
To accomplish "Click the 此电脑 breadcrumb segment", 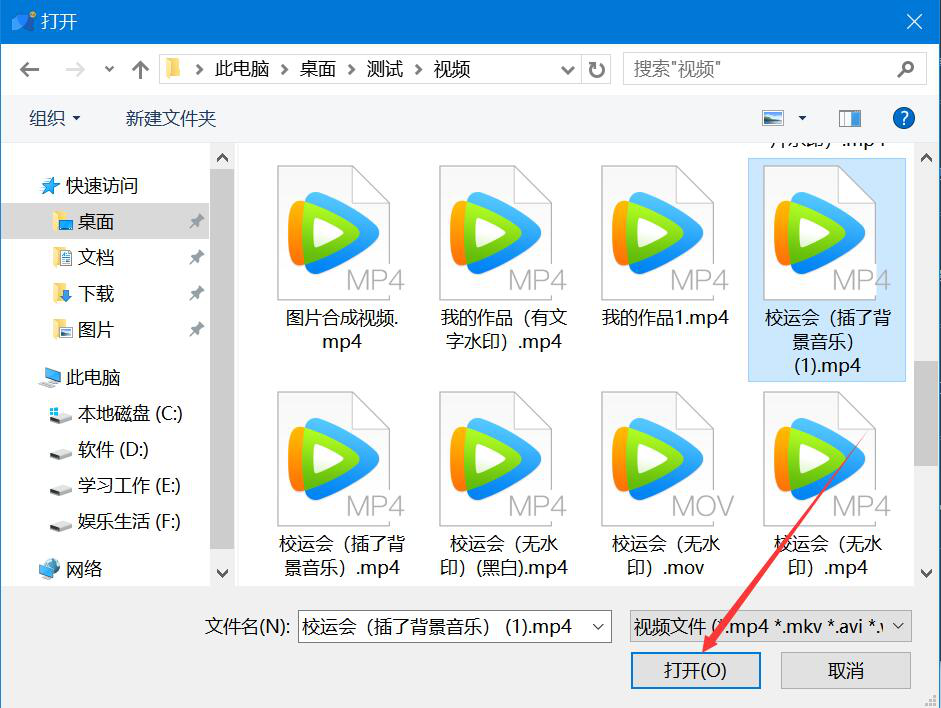I will 242,69.
